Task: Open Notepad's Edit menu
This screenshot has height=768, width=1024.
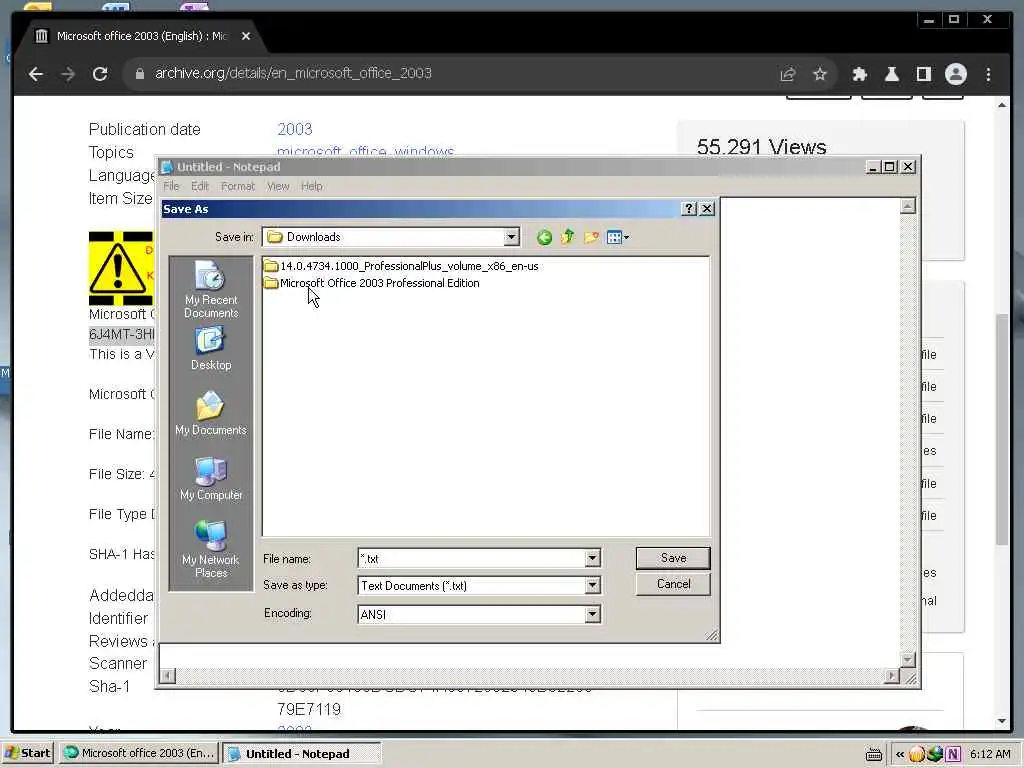Action: tap(200, 186)
